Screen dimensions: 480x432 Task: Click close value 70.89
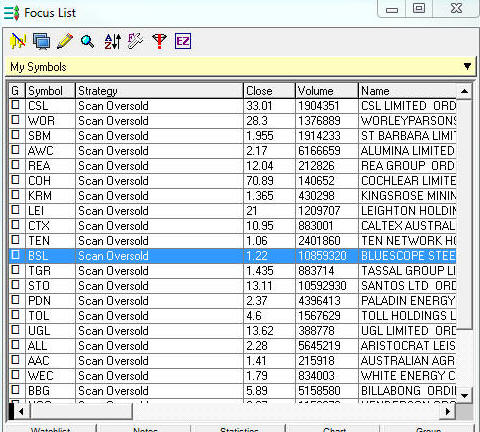[x=260, y=180]
